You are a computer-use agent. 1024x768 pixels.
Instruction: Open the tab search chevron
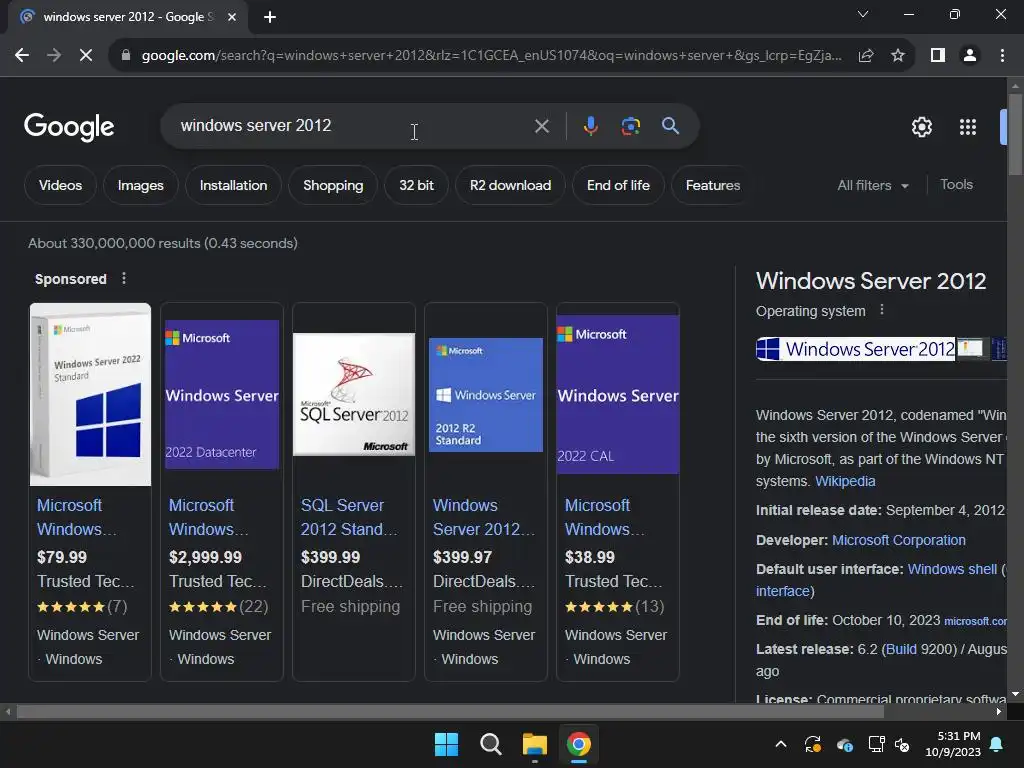(x=863, y=14)
